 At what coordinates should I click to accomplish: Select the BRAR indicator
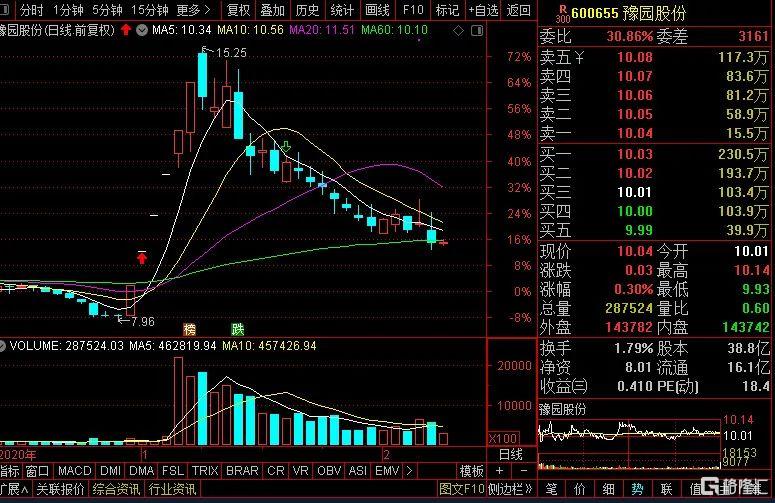[x=242, y=471]
